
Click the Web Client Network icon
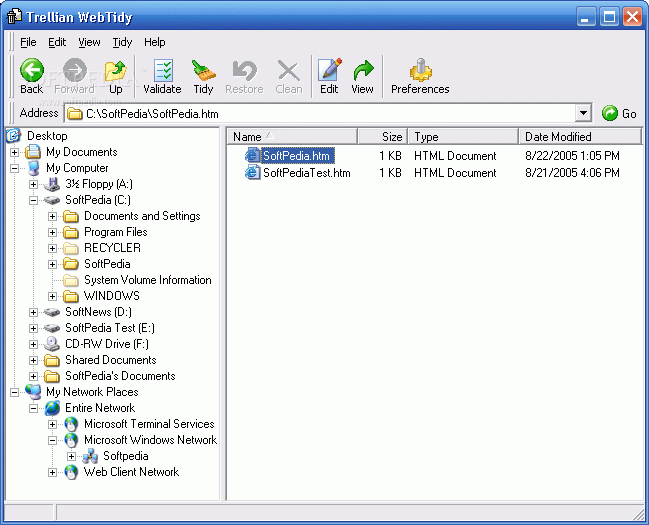(x=71, y=472)
